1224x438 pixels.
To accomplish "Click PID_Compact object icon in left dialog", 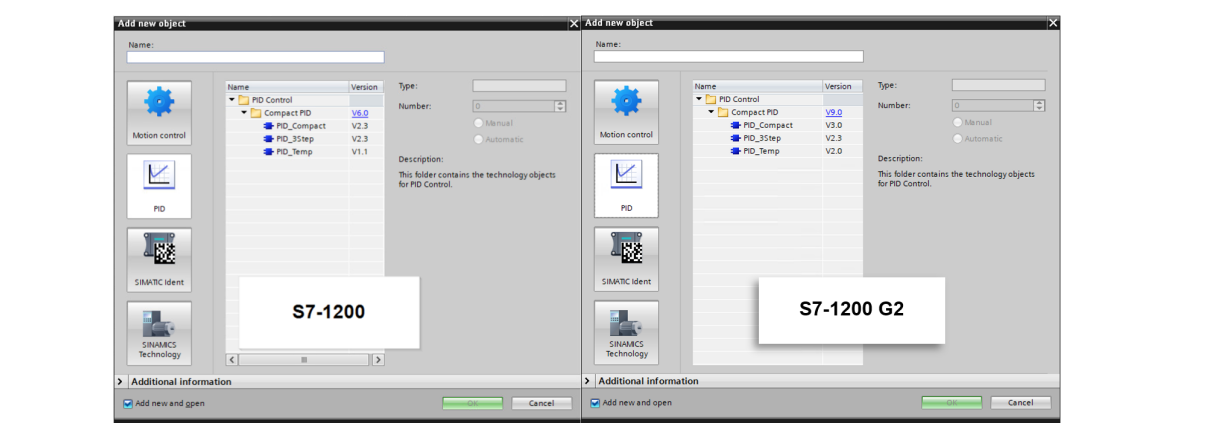I will 268,126.
